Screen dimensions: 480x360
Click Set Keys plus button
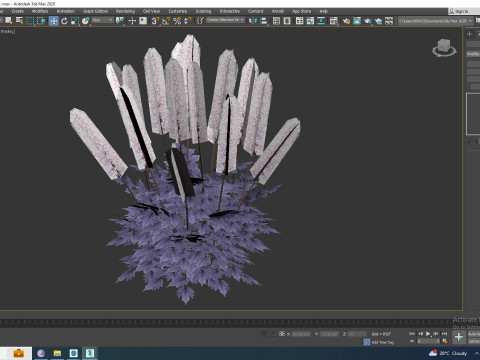coord(459,337)
